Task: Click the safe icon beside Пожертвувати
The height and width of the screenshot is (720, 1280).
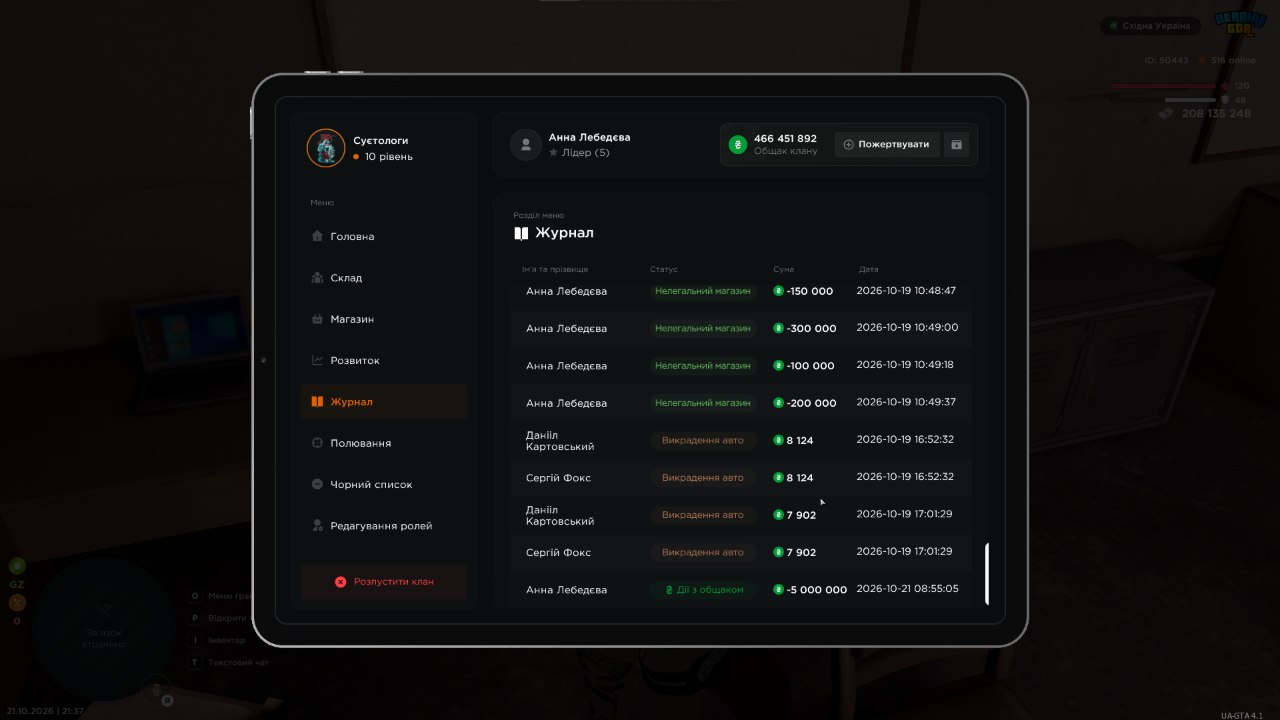Action: (956, 145)
